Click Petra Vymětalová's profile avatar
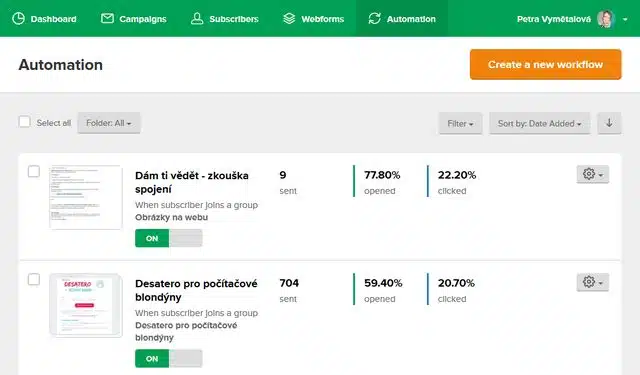The width and height of the screenshot is (640, 375). [x=606, y=19]
